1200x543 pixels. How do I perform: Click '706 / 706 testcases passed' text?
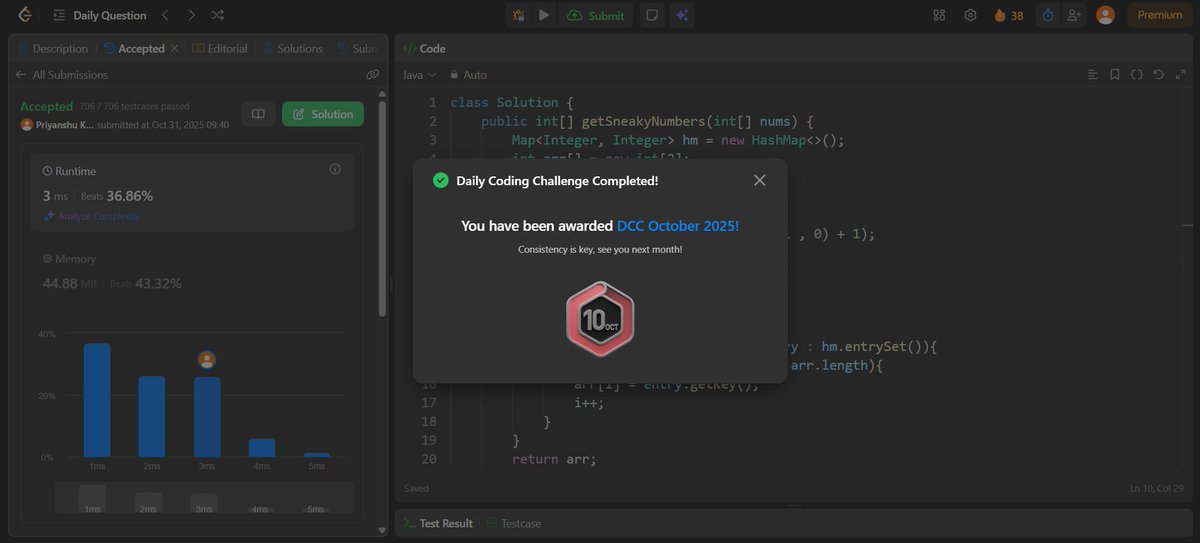[x=133, y=106]
